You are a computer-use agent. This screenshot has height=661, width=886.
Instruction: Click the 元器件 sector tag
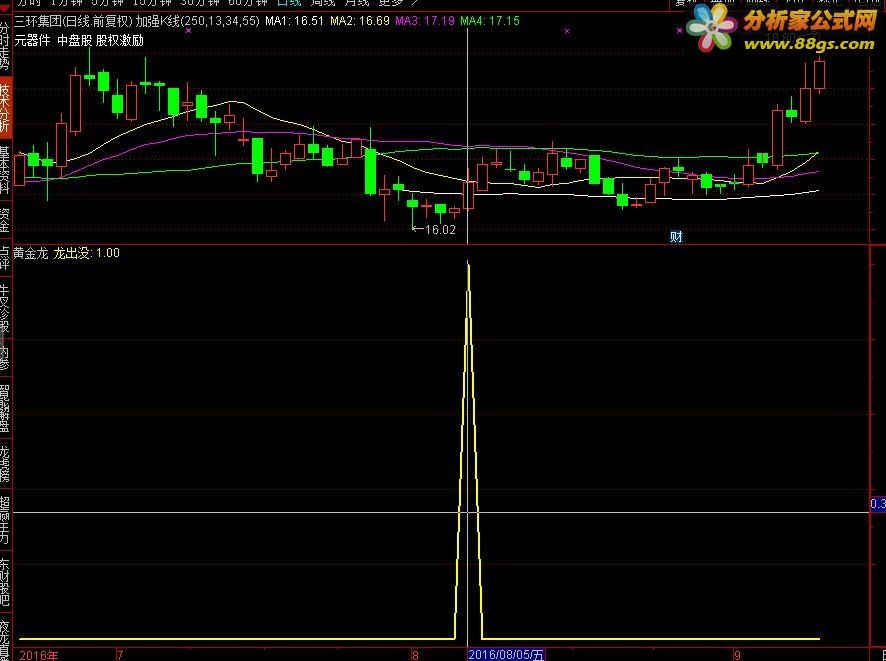click(x=32, y=41)
